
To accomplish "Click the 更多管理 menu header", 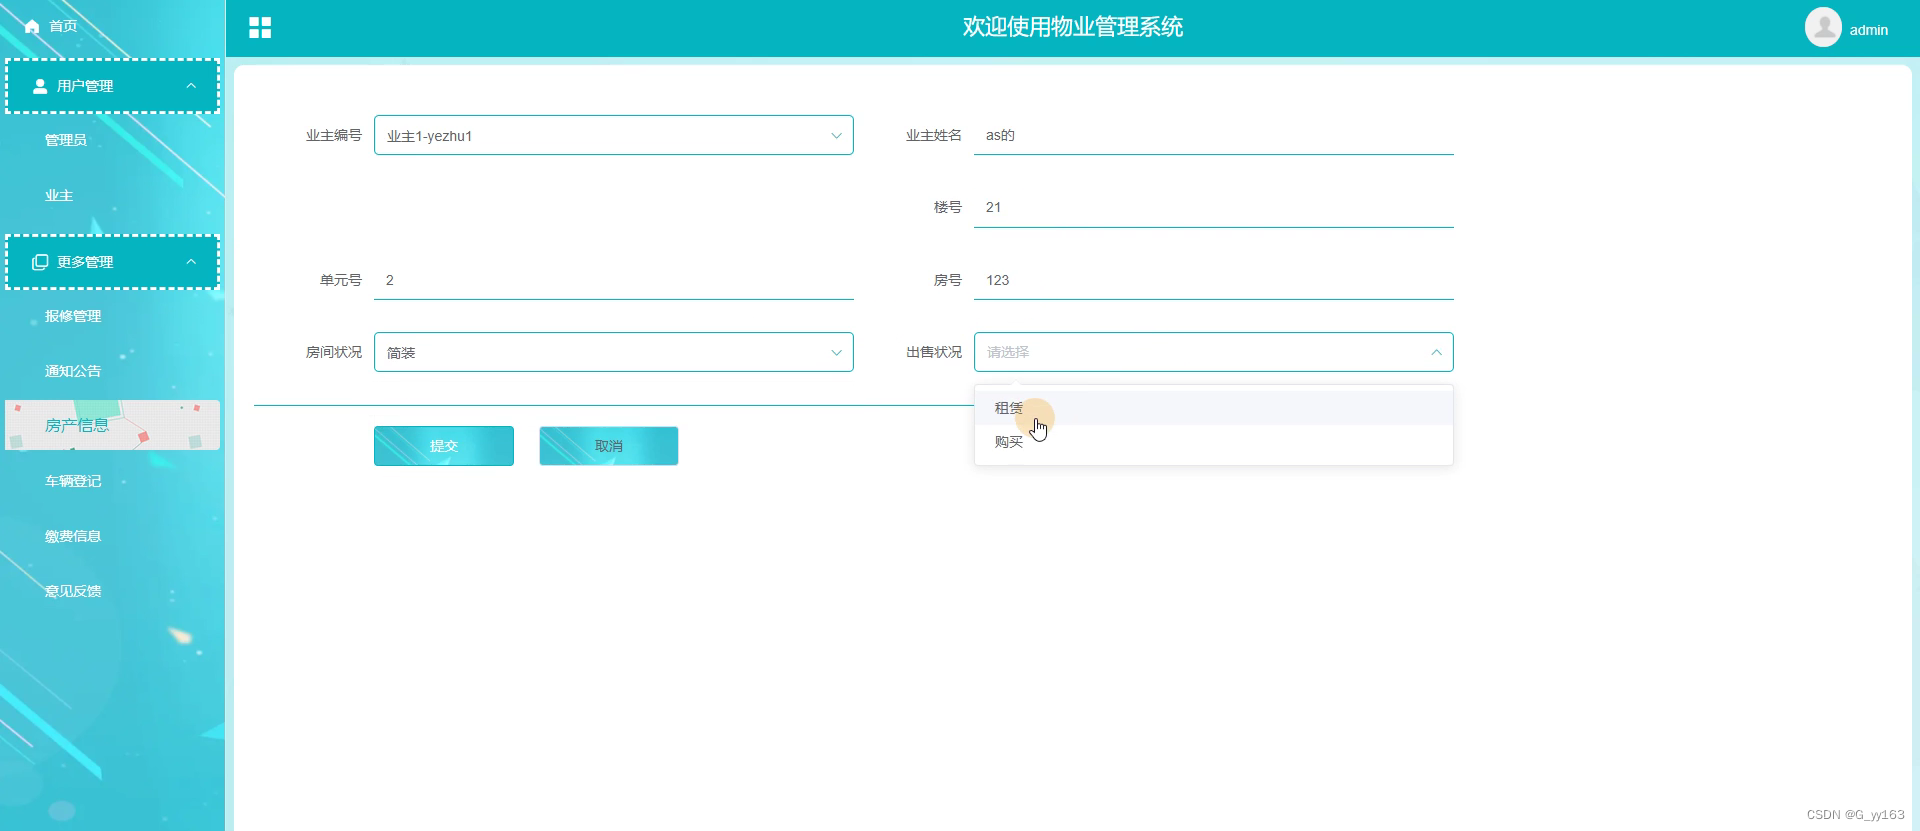I will pyautogui.click(x=112, y=262).
